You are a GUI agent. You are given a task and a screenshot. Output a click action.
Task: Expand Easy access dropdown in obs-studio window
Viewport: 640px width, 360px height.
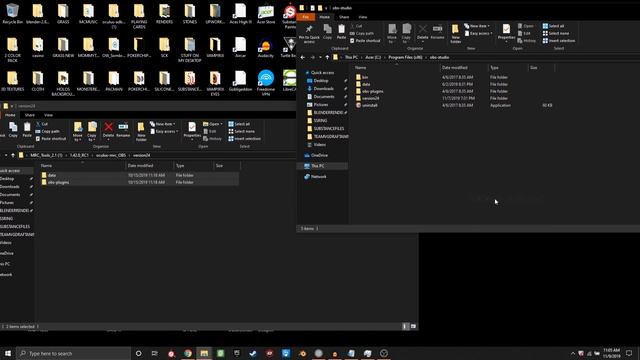click(x=478, y=33)
